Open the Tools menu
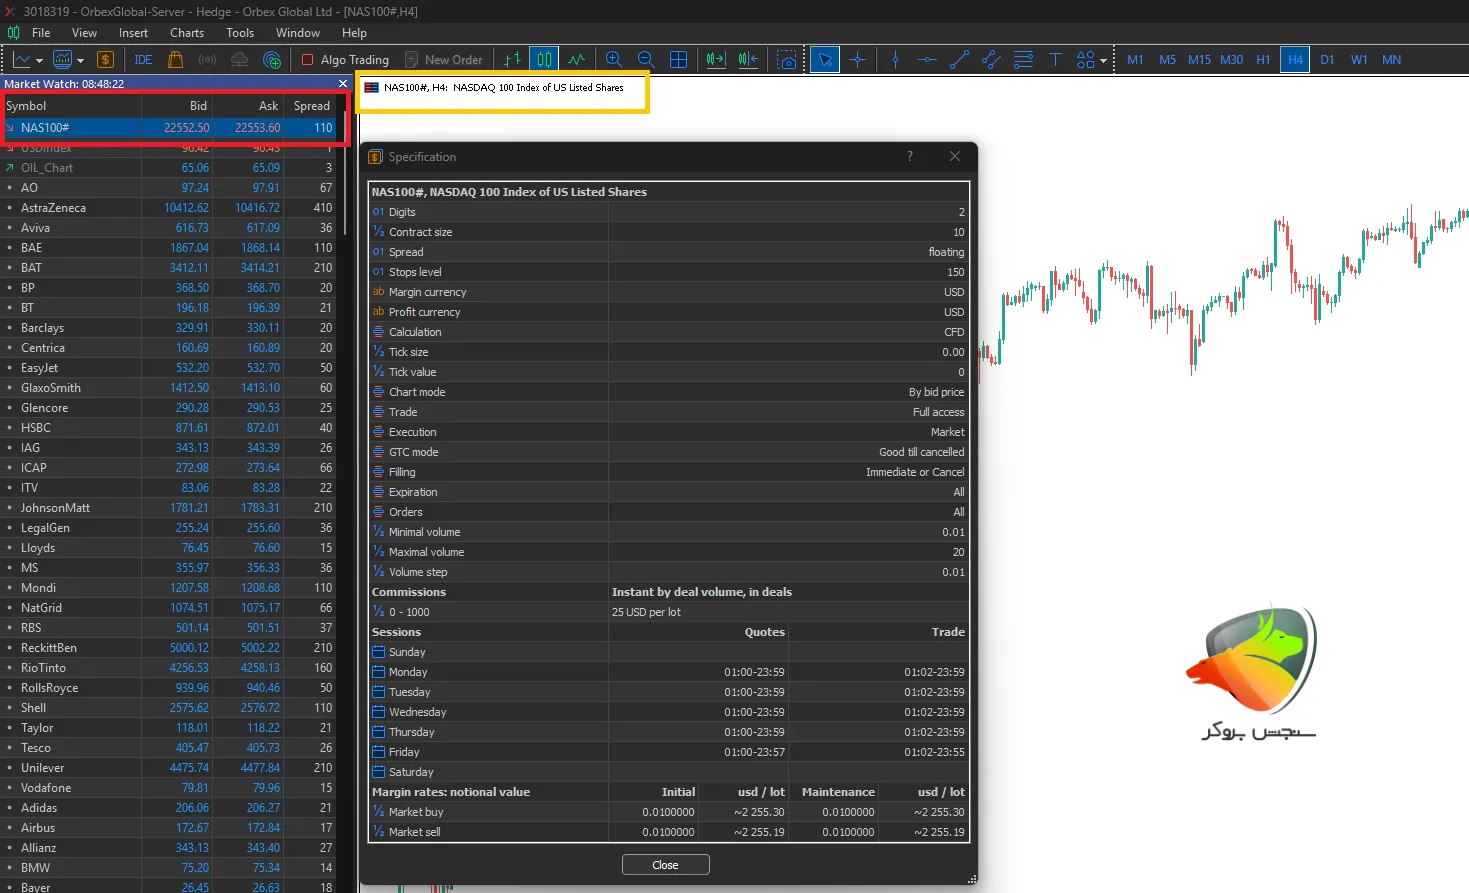1469x893 pixels. (x=240, y=33)
